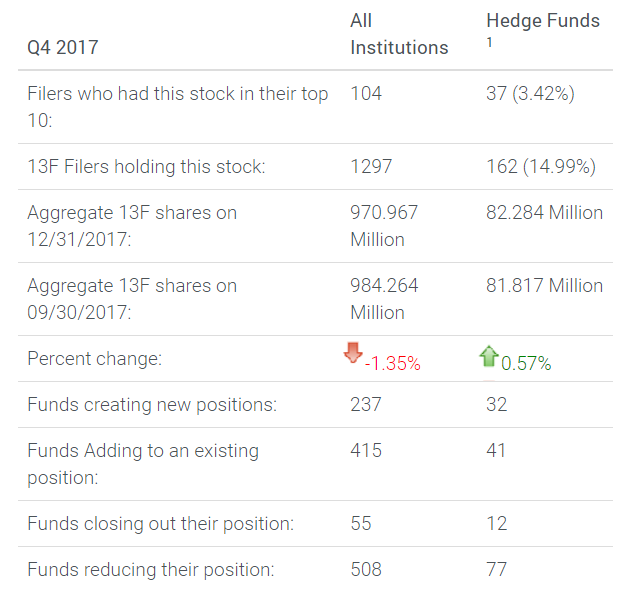Image resolution: width=622 pixels, height=589 pixels.
Task: Click the green up arrow icon
Action: (x=488, y=355)
